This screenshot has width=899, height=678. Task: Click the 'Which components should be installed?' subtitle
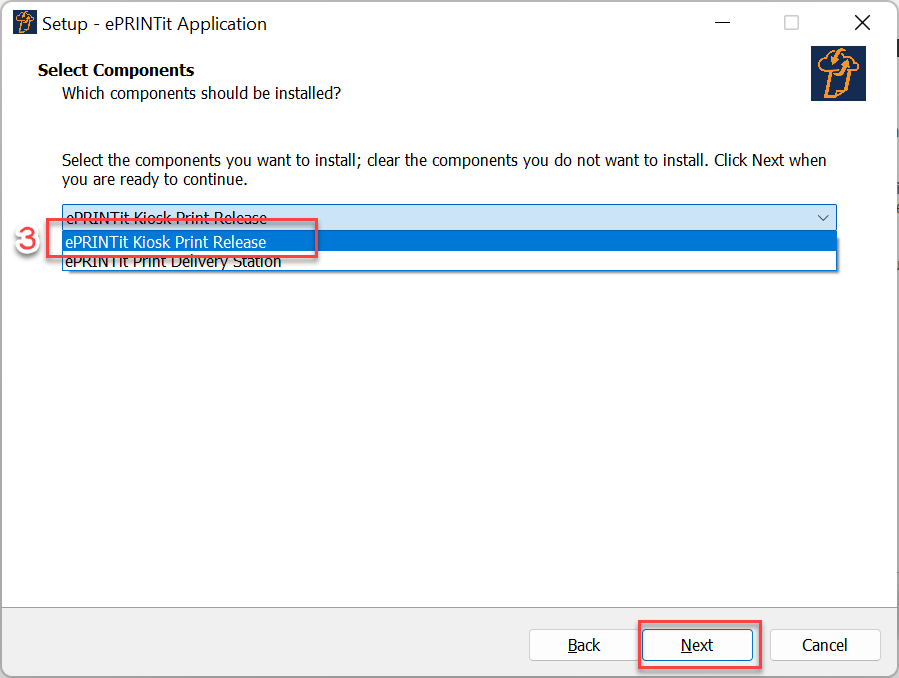(201, 93)
